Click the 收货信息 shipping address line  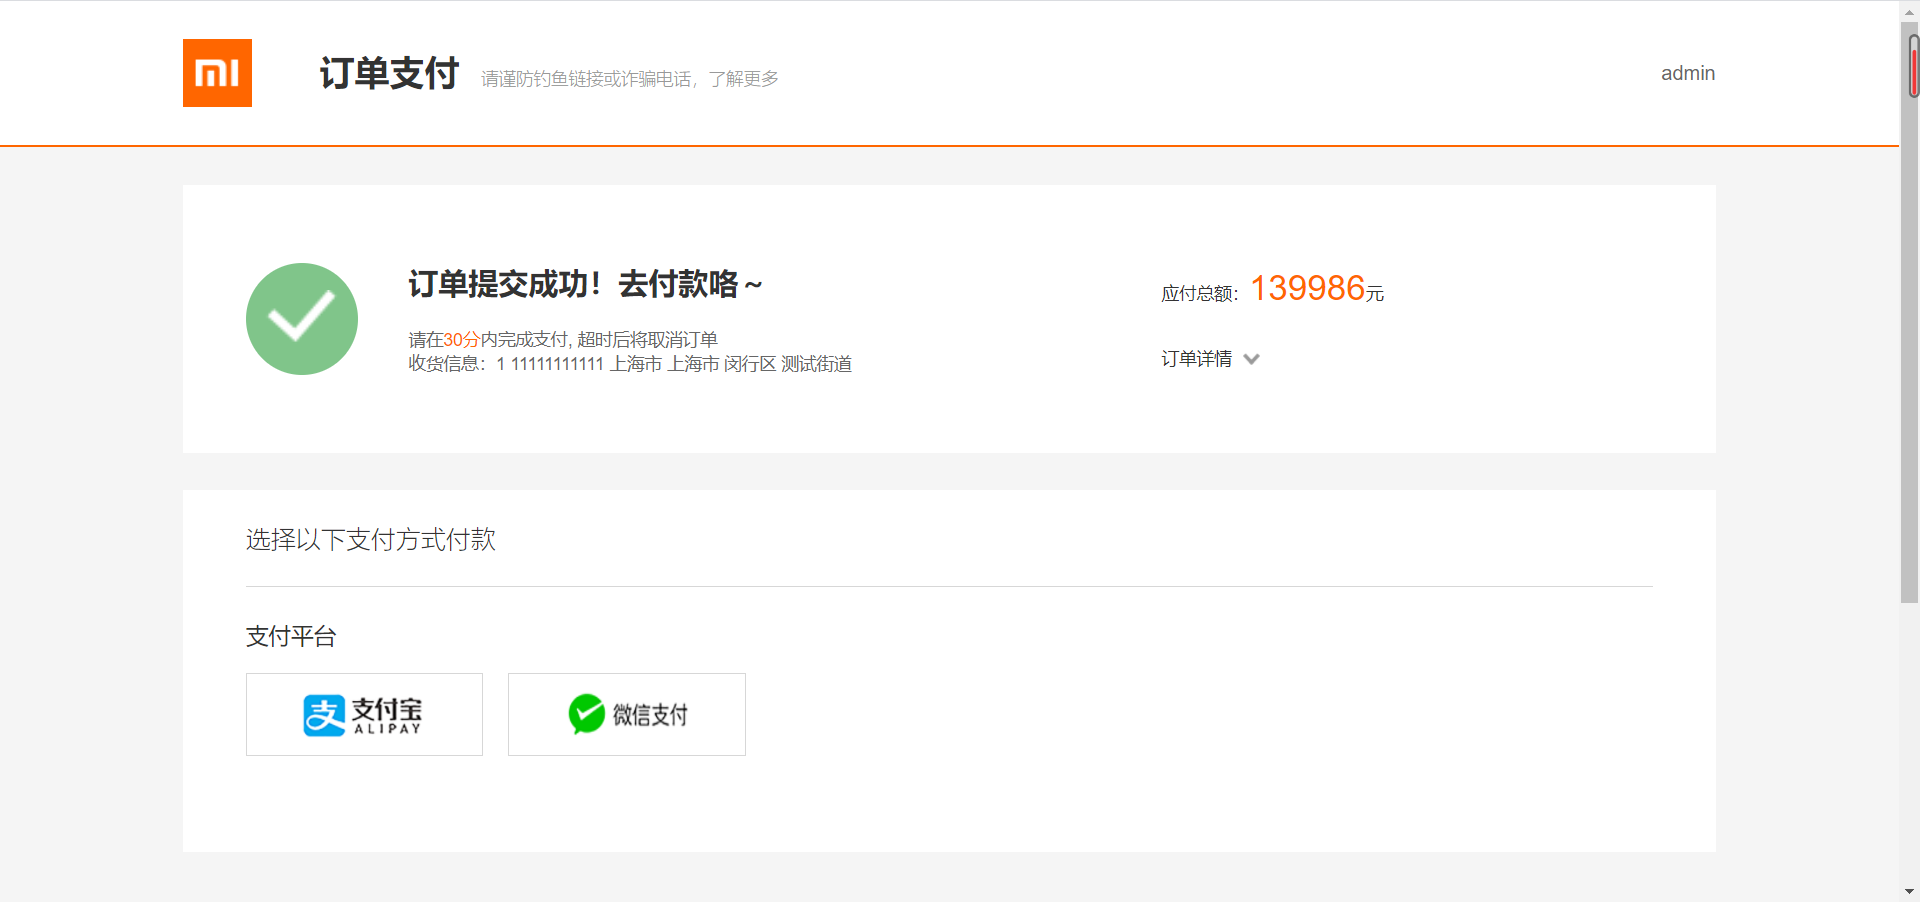pyautogui.click(x=630, y=364)
